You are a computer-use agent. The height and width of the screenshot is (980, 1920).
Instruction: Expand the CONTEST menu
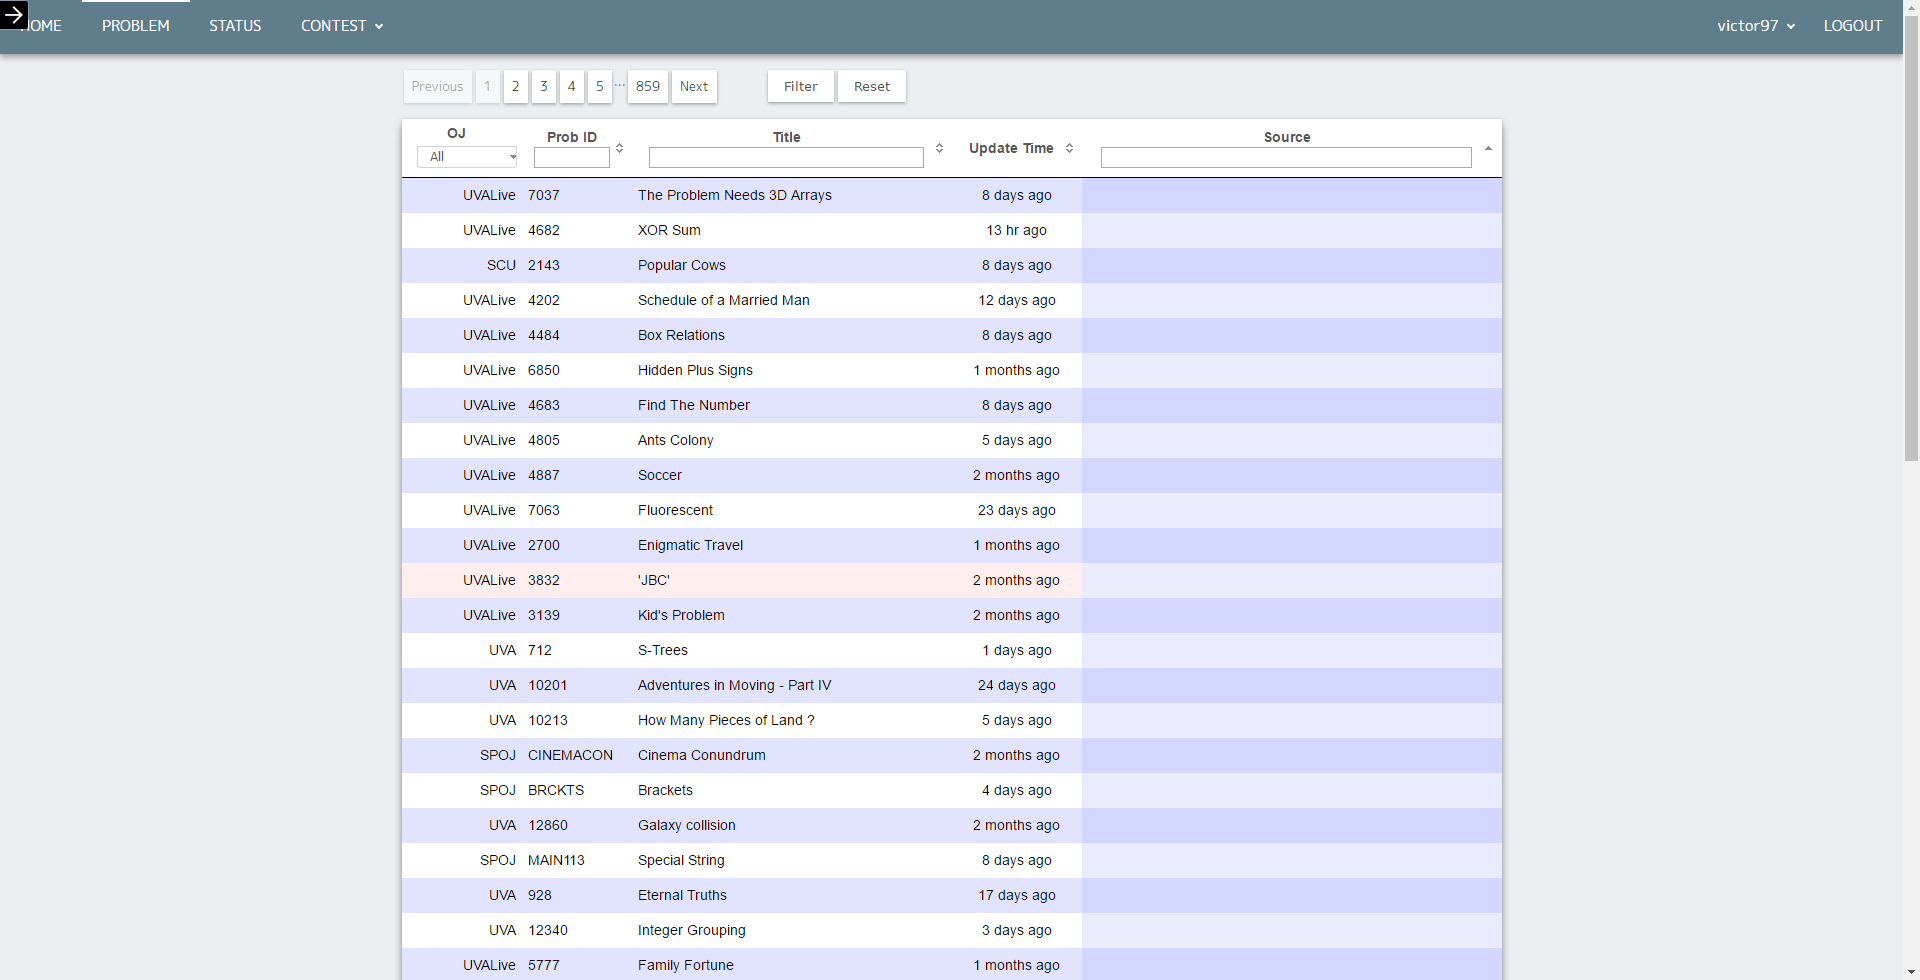(x=342, y=26)
